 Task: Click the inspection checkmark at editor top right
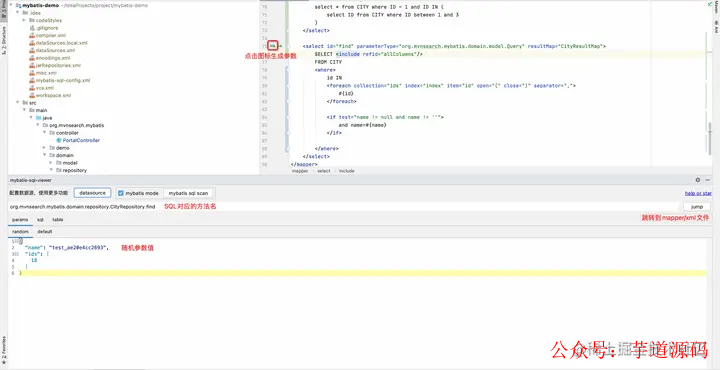click(x=709, y=3)
